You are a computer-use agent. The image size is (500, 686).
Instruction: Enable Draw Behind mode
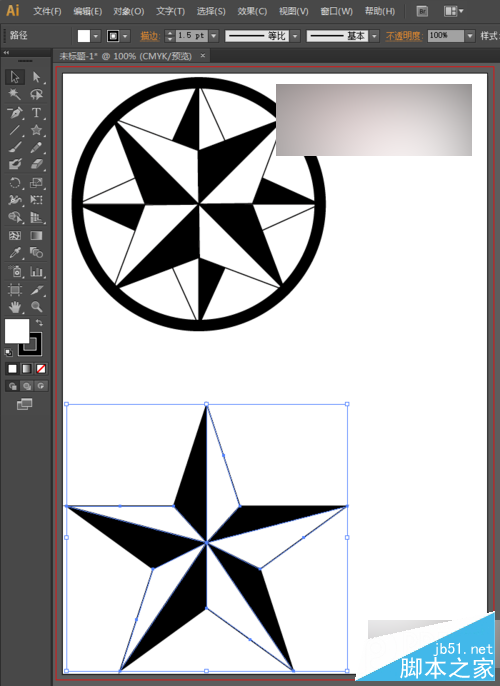(27, 386)
